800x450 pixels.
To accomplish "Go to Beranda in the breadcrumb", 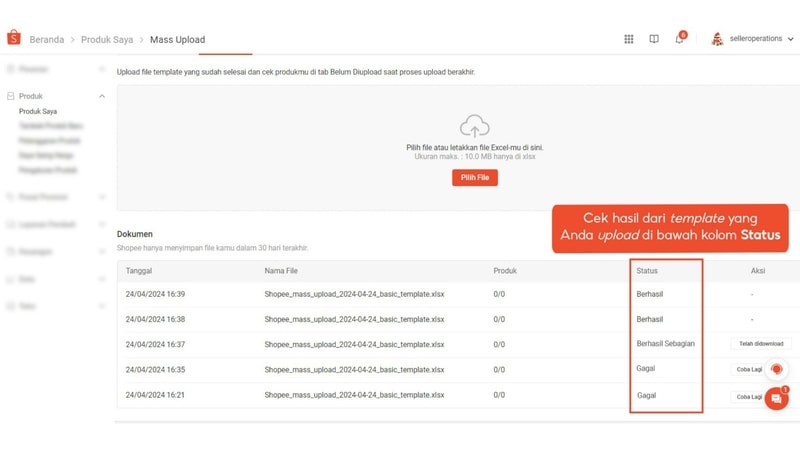I will click(x=47, y=40).
